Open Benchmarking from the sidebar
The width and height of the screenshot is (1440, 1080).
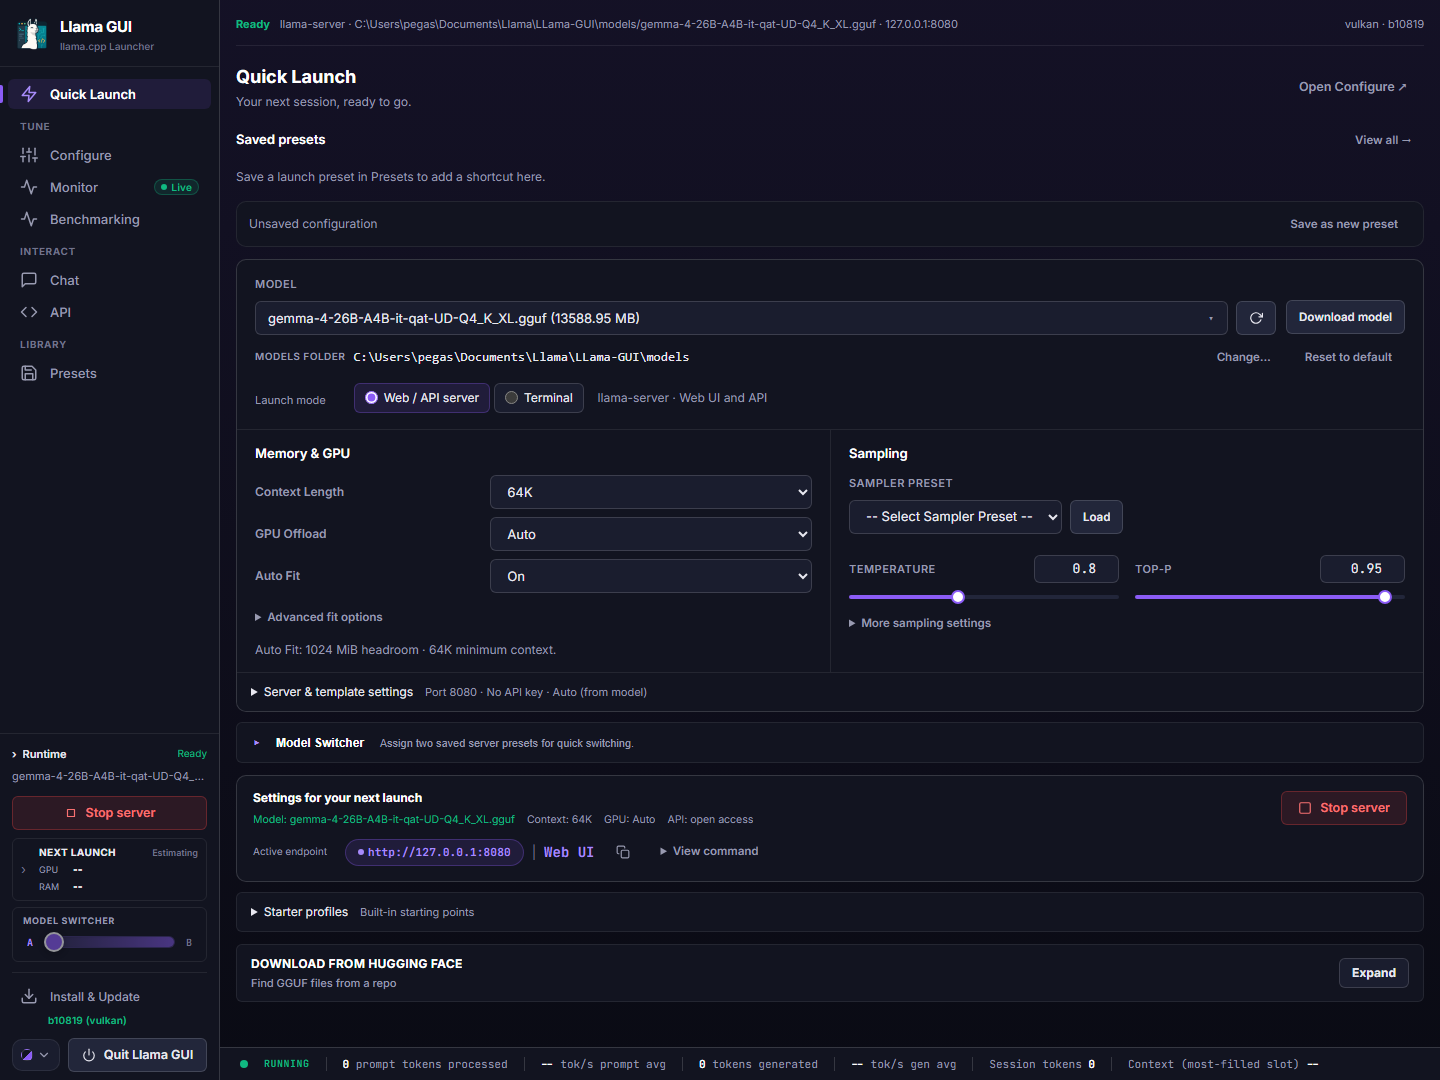point(110,219)
